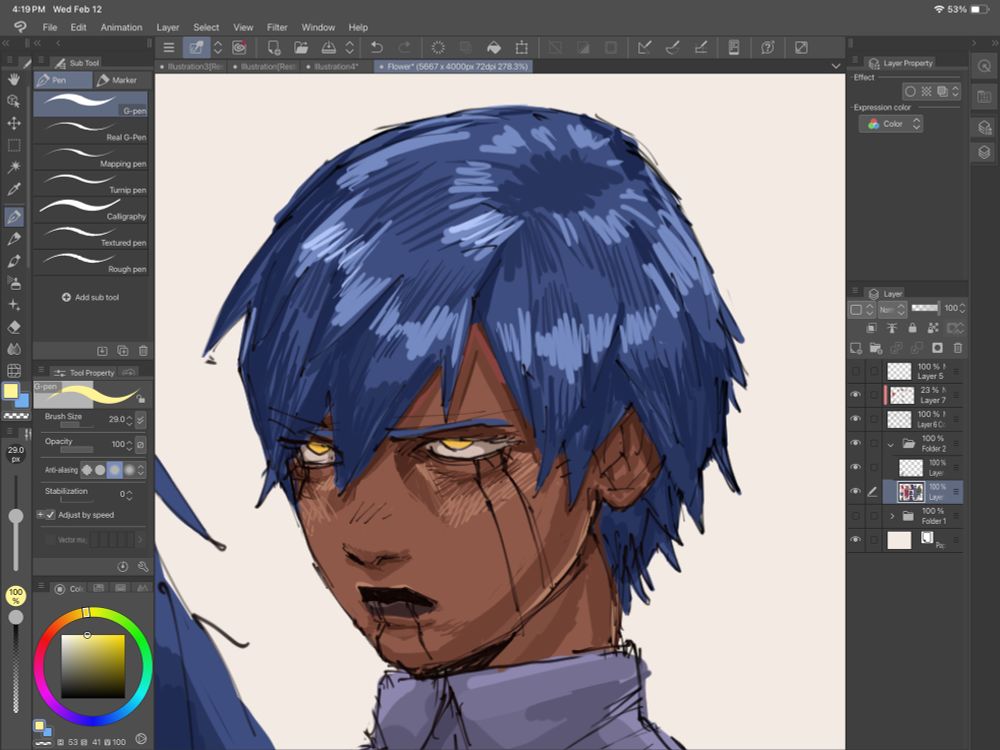Select the Auto select magic wand tool
1000x750 pixels.
pos(14,167)
